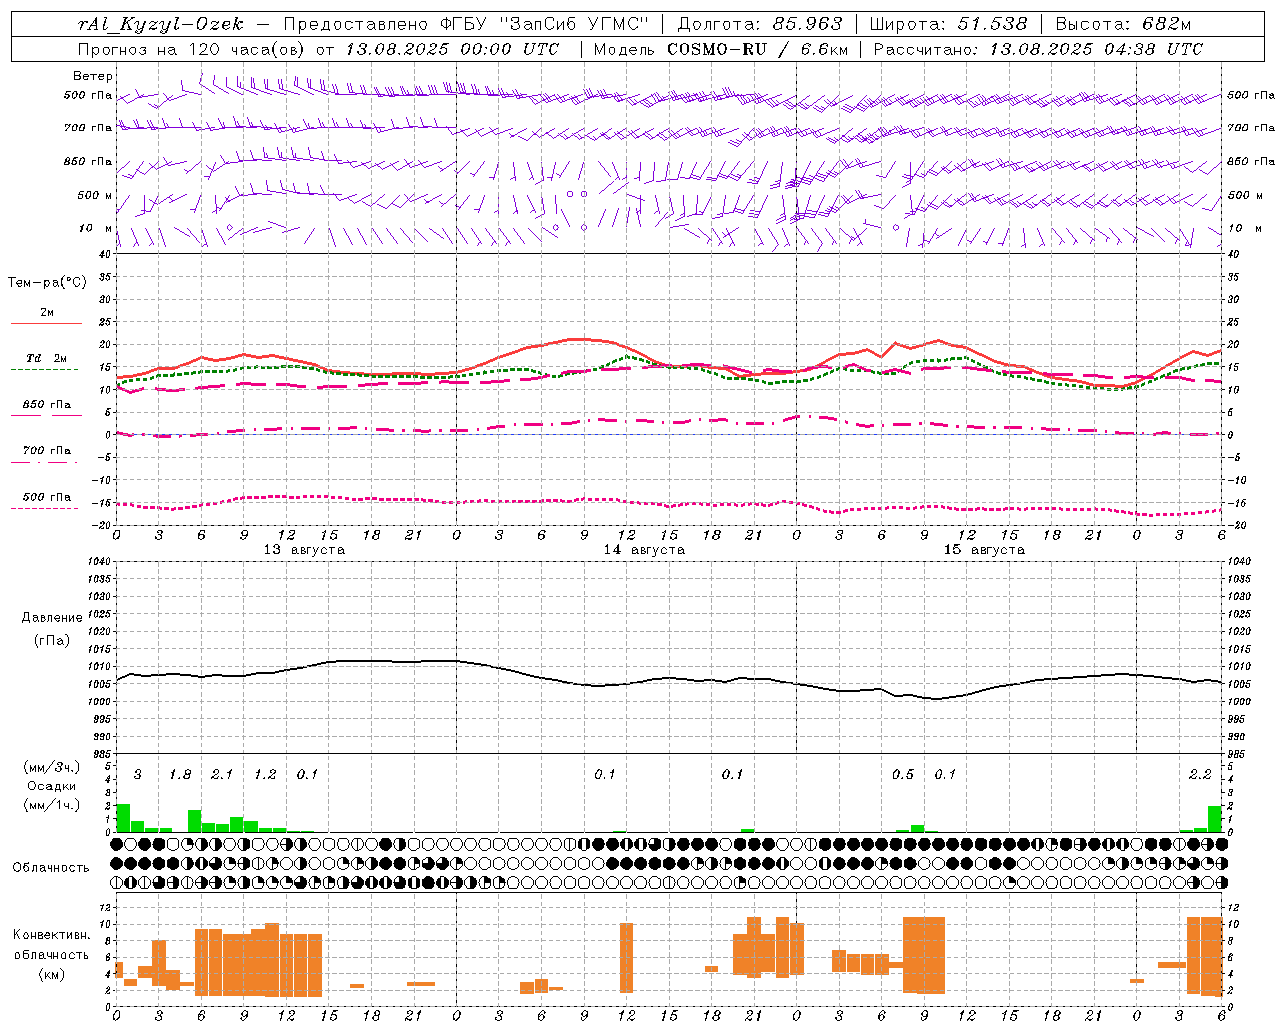1280x1024 pixels.
Task: Click the Конвективн. convective cloud label
Action: 51,935
